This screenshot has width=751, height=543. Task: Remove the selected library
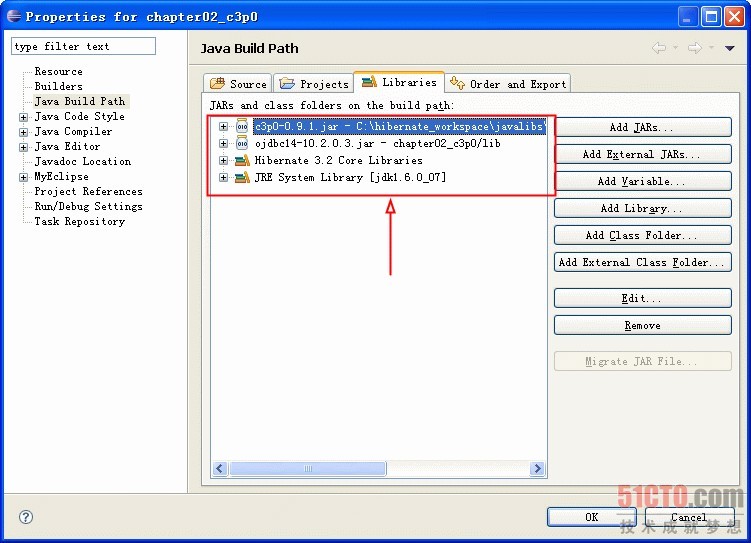(643, 325)
